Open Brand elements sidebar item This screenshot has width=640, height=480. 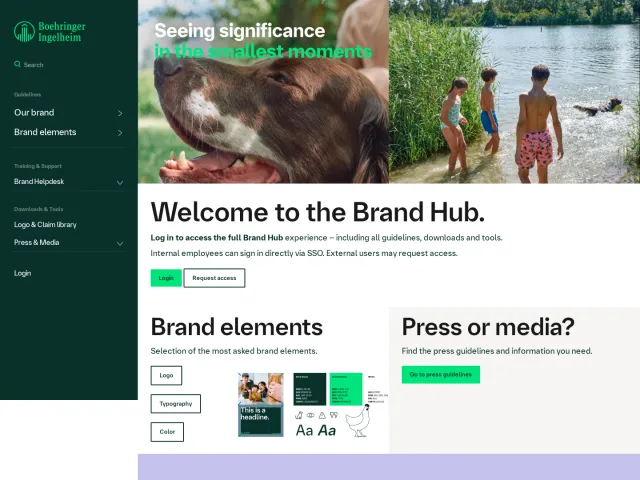[45, 132]
